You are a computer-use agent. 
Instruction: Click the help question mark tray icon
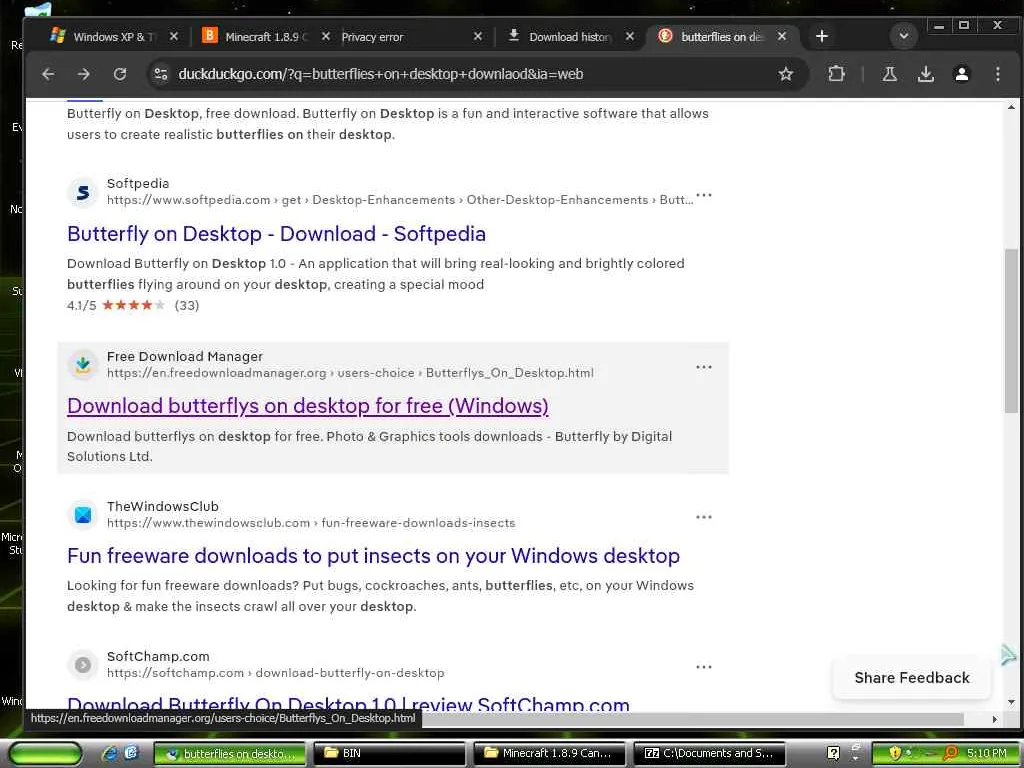[833, 753]
